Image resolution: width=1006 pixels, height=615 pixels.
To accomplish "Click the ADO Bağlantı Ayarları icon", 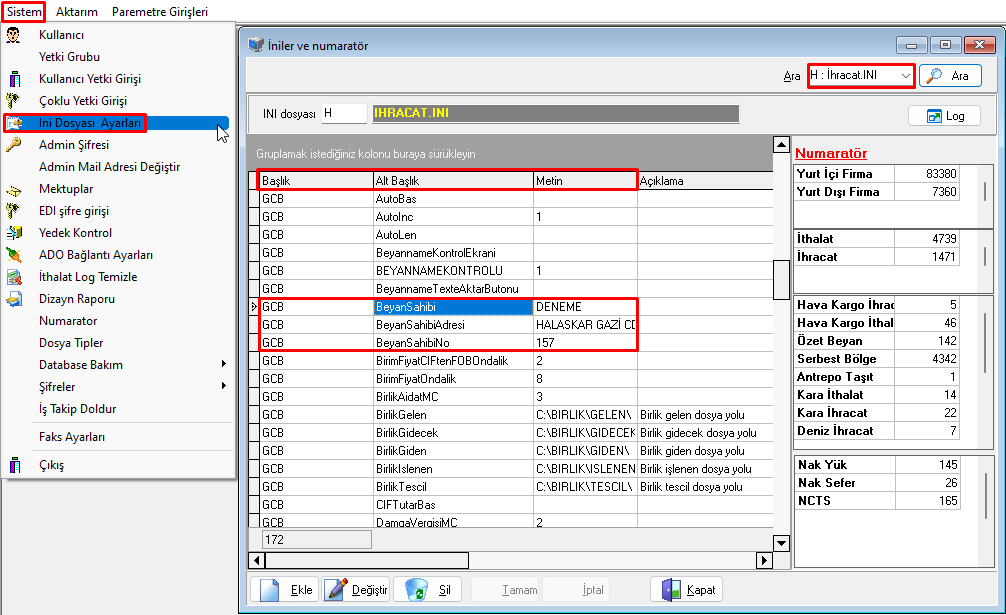I will tap(13, 255).
